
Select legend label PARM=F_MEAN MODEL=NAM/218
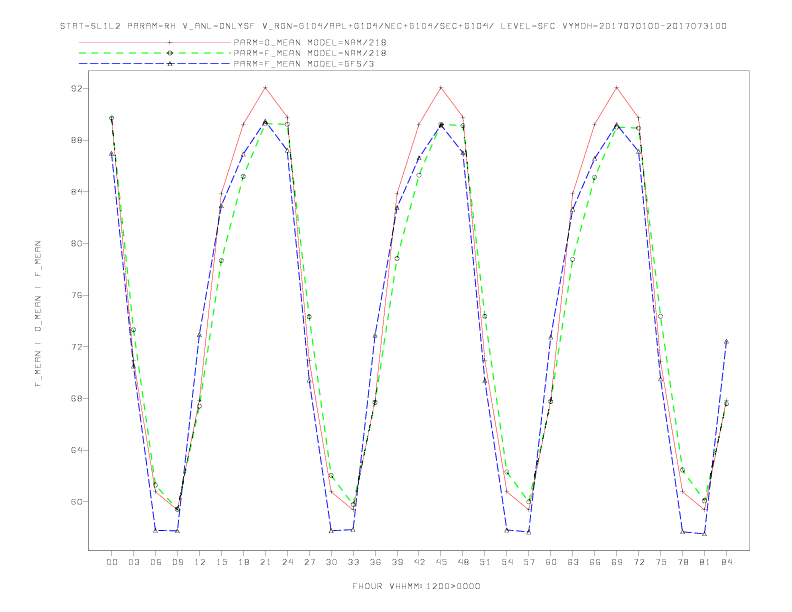[310, 53]
